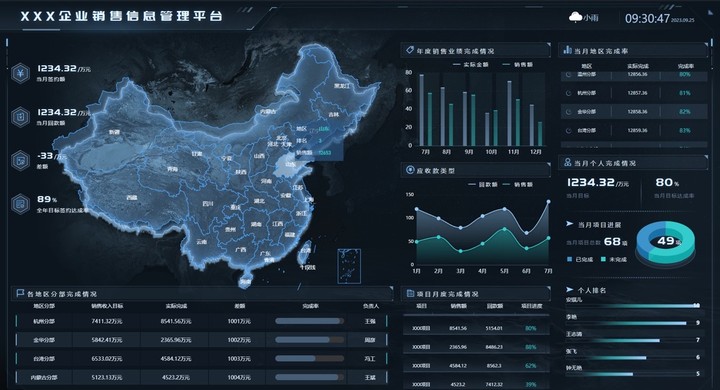
Task: Click the 当月项目总数 68 value
Action: [613, 241]
